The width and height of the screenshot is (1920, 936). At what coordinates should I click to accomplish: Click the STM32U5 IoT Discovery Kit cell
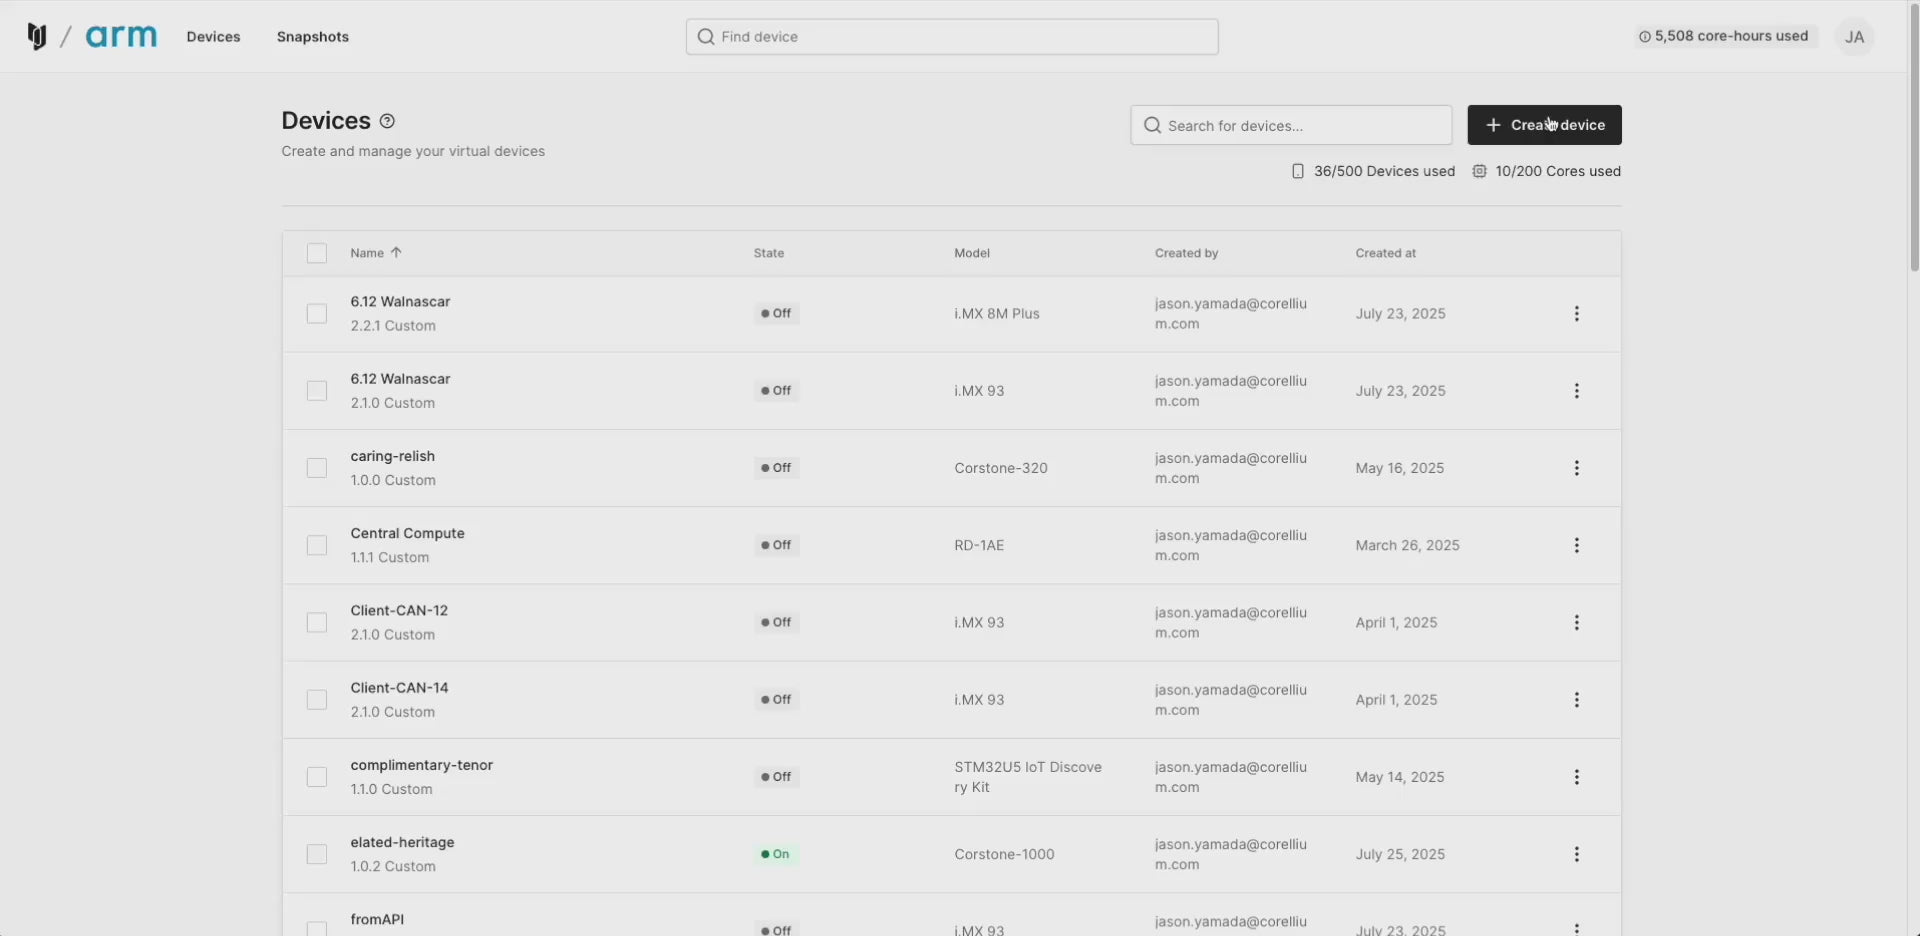coord(1028,777)
